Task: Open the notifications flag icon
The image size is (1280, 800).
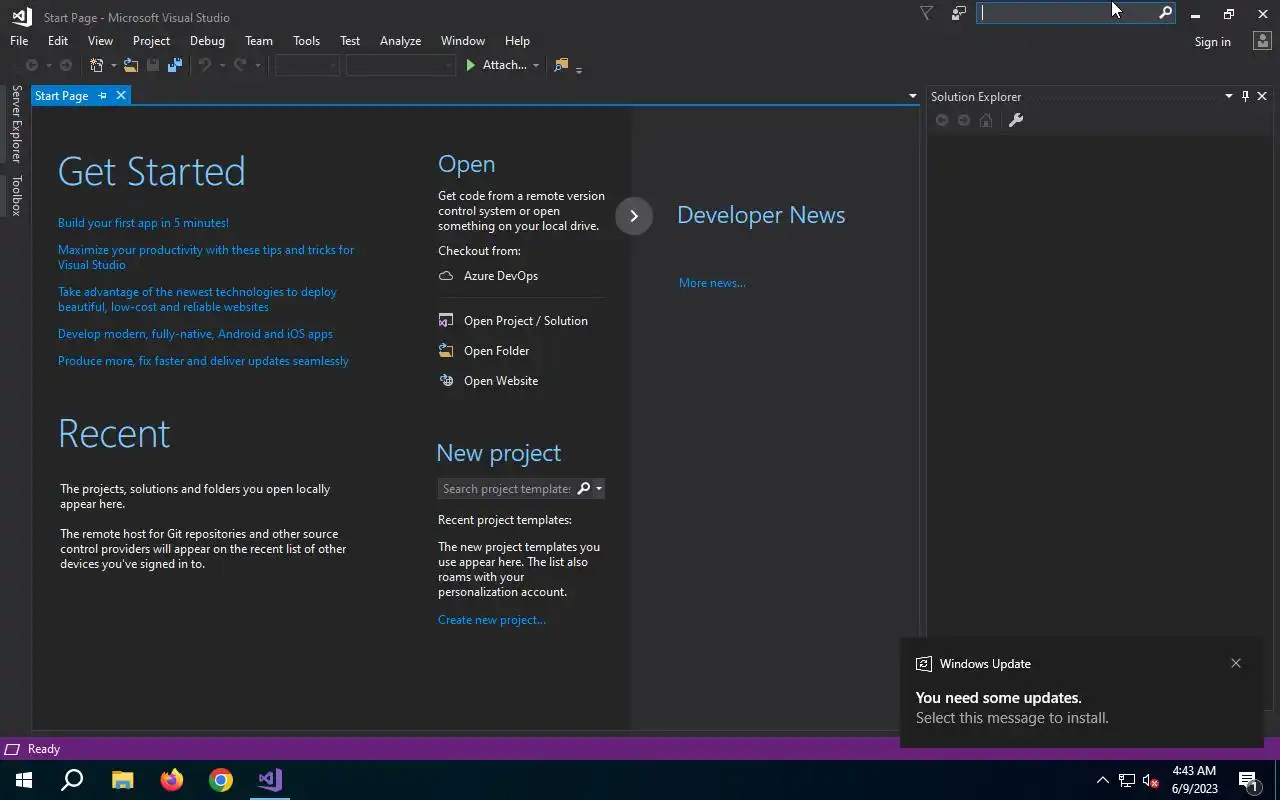Action: coord(926,13)
